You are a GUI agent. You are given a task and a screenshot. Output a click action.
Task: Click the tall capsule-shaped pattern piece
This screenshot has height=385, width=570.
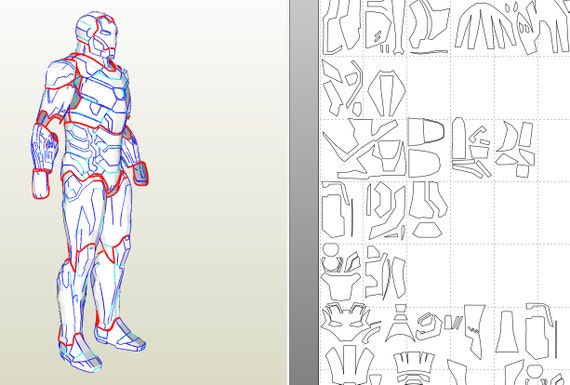click(x=459, y=139)
